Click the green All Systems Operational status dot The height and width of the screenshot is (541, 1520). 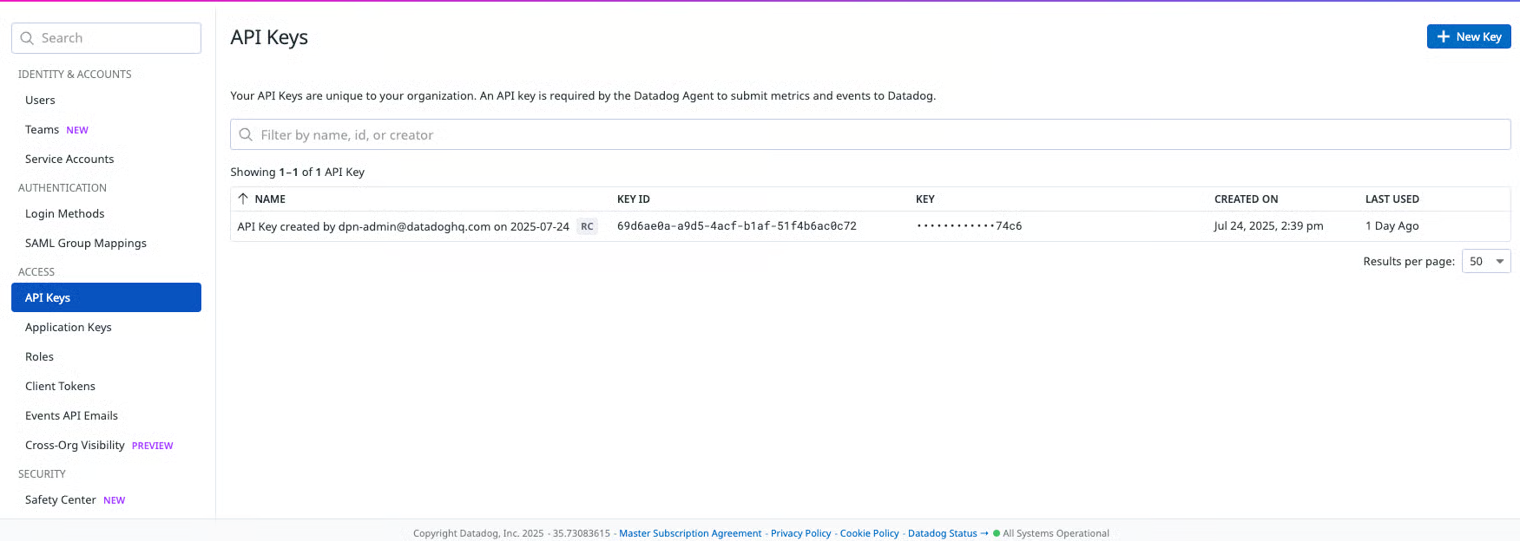click(x=996, y=533)
